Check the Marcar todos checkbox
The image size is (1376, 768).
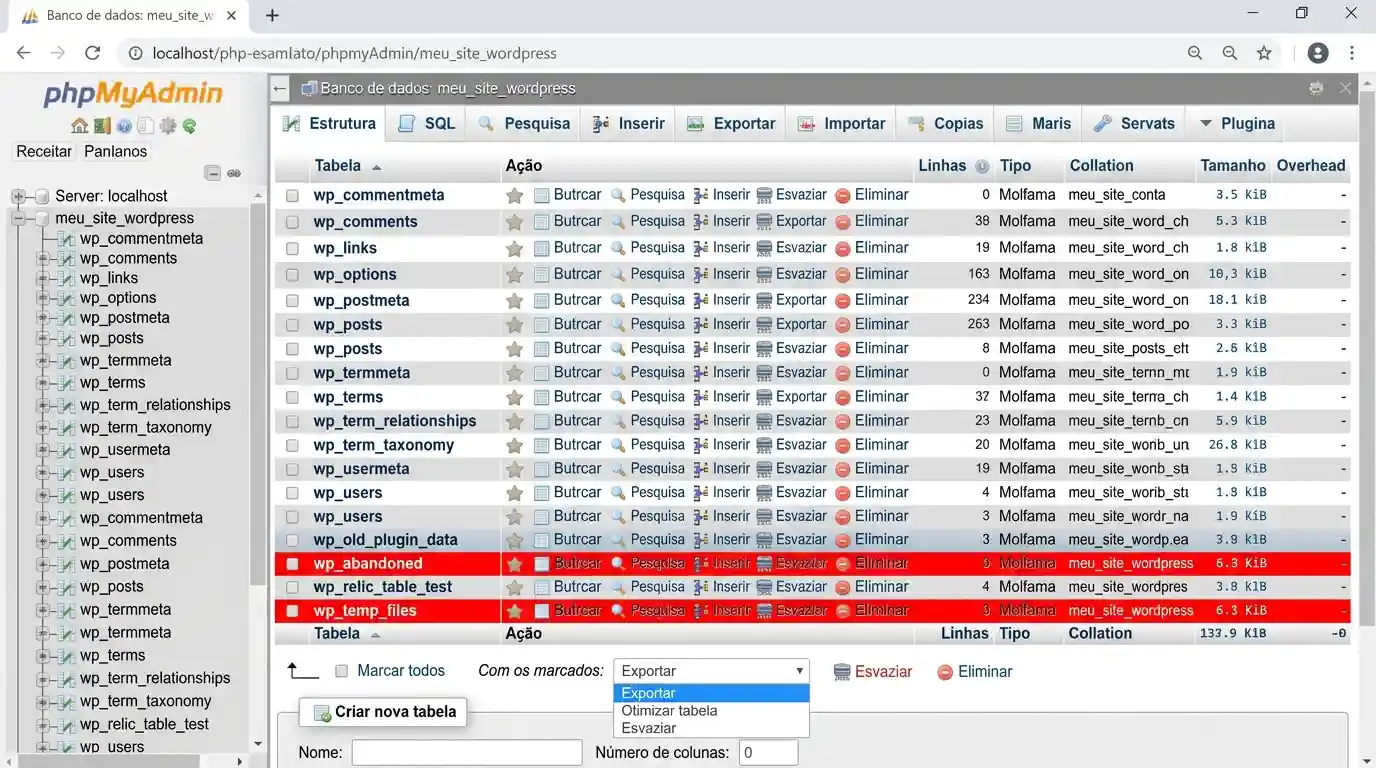(x=341, y=671)
